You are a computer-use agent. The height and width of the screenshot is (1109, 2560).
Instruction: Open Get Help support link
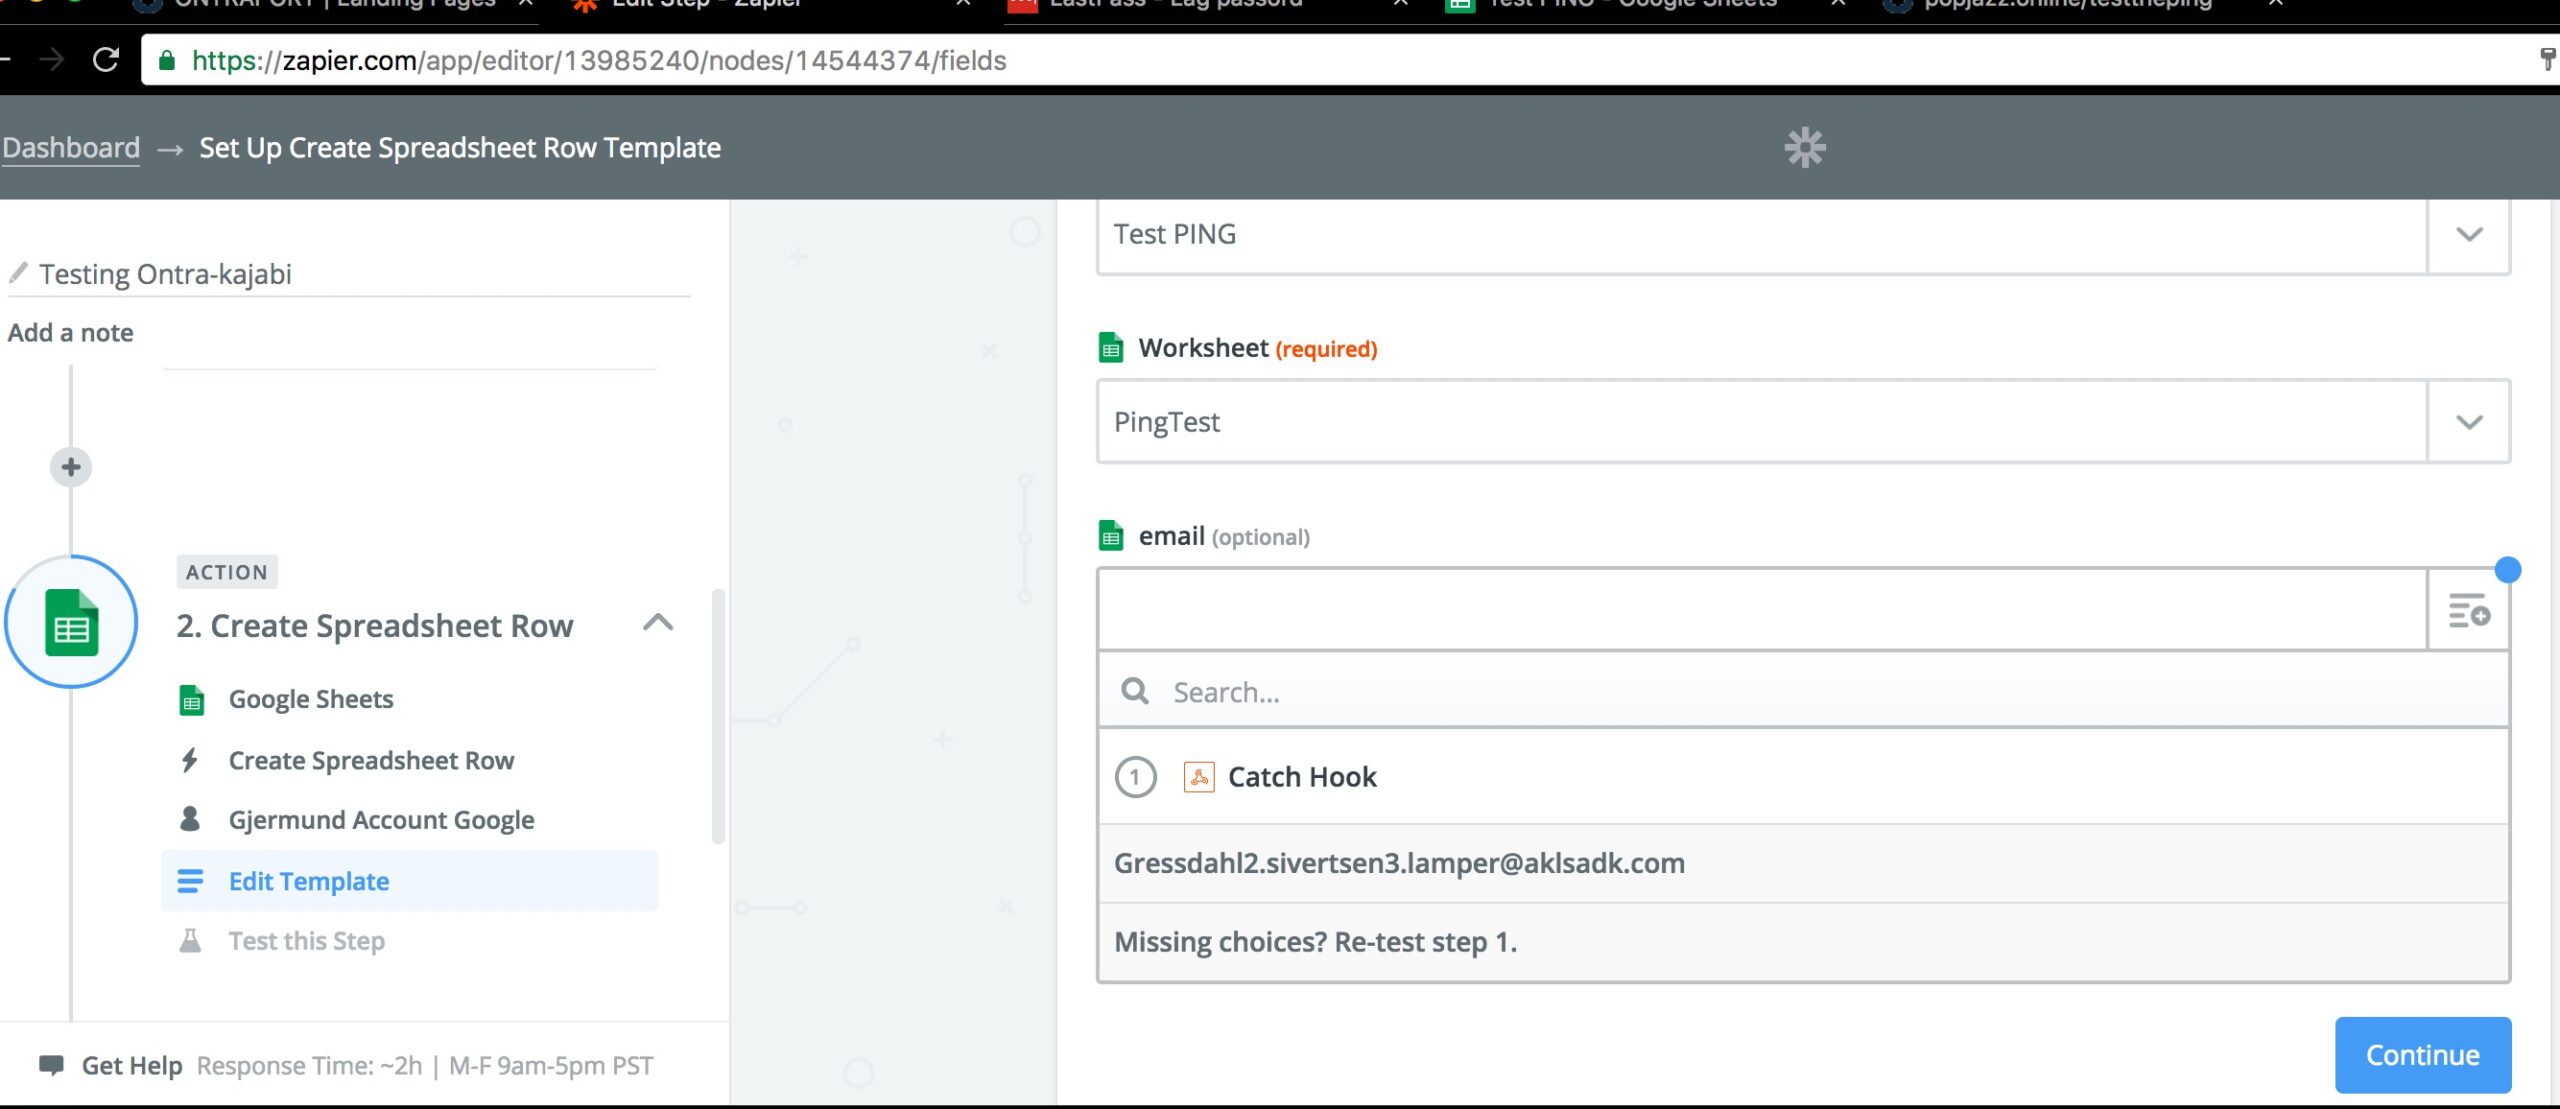point(132,1066)
